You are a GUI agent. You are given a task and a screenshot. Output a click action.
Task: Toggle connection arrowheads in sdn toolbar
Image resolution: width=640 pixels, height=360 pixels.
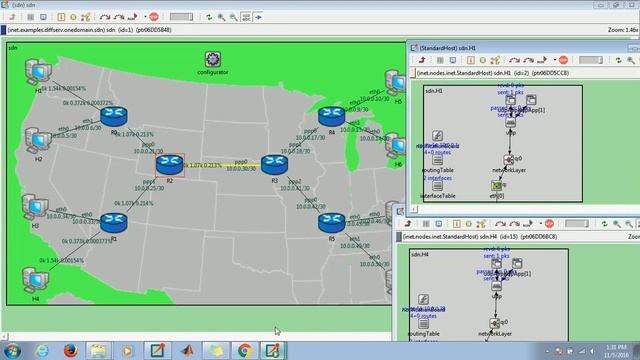coord(258,17)
